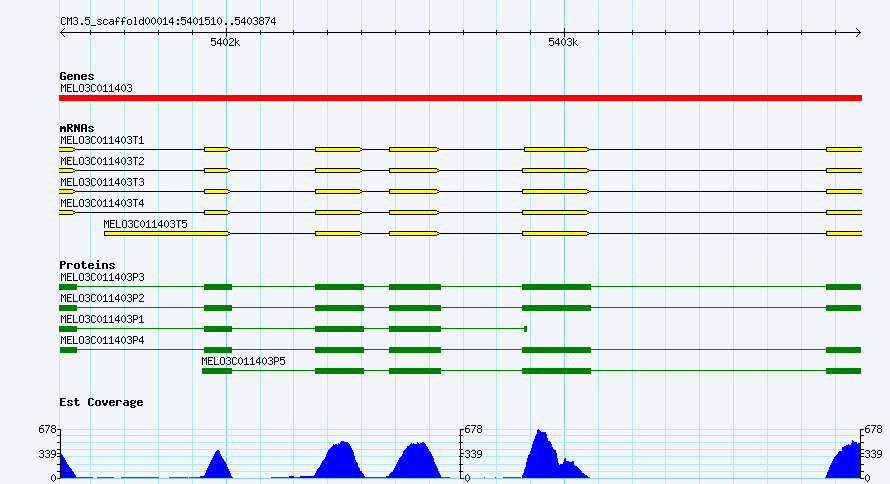Click the right arrow of the ruler
This screenshot has width=890, height=484.
(858, 33)
